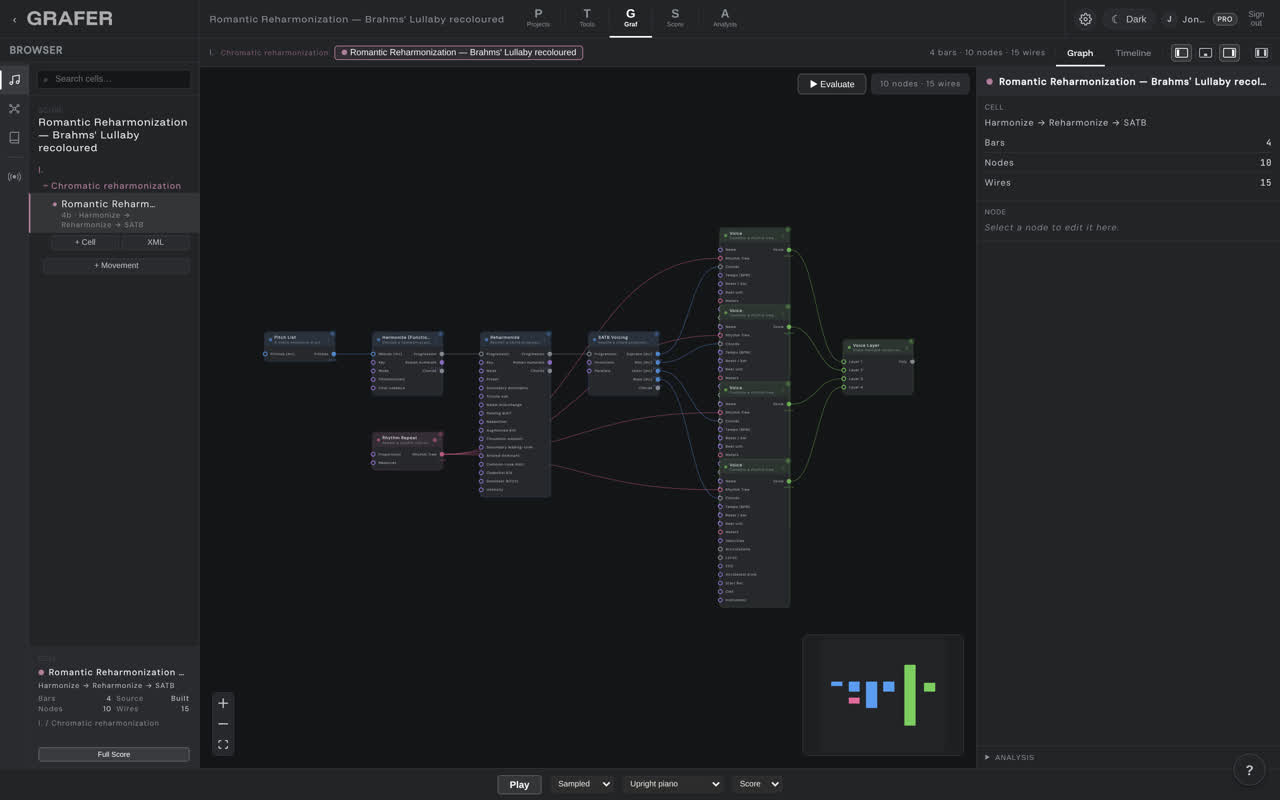This screenshot has width=1280, height=800.
Task: Open the Sampled dropdown
Action: tap(581, 784)
